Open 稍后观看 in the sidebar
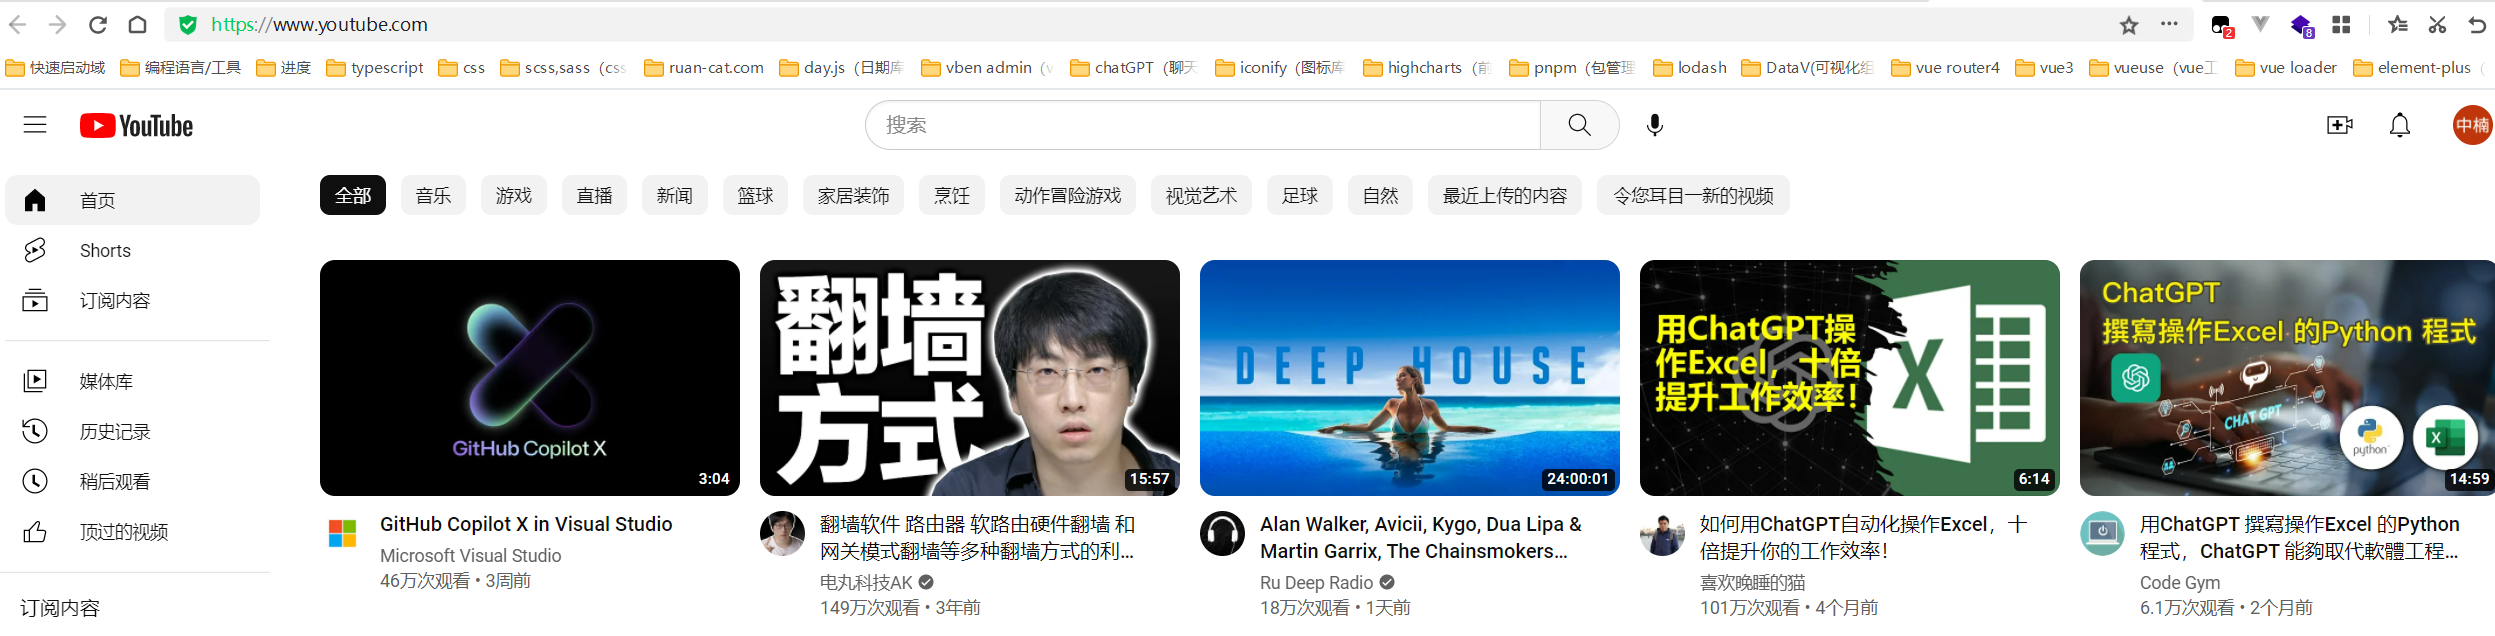Viewport: 2495px width, 636px height. point(132,481)
